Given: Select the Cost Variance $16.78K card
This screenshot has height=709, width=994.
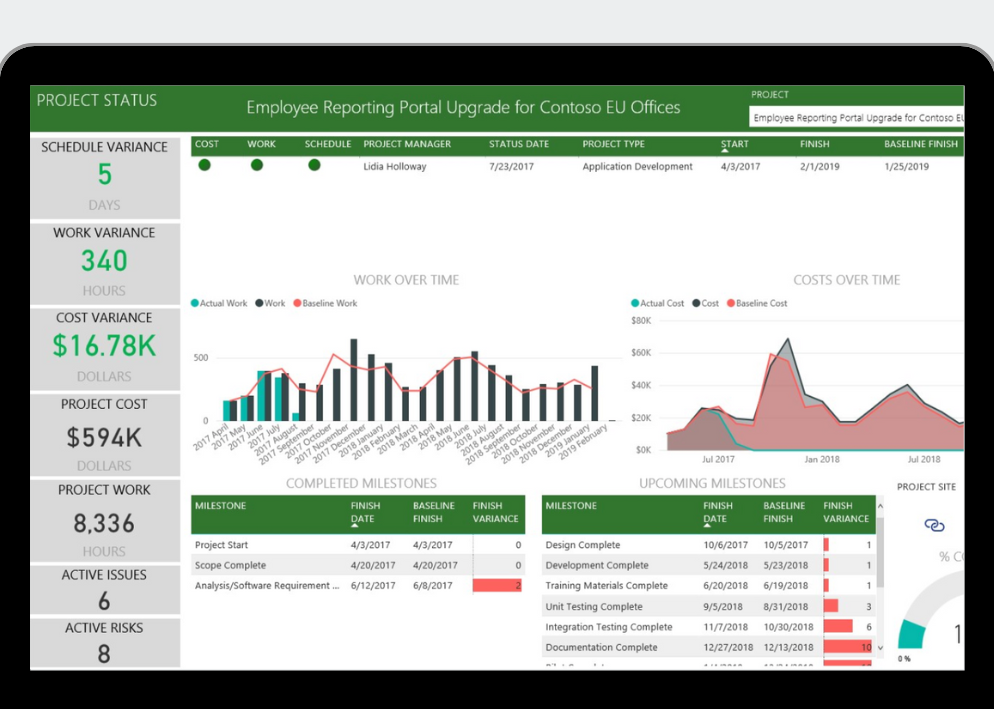Looking at the screenshot, I should pyautogui.click(x=105, y=349).
